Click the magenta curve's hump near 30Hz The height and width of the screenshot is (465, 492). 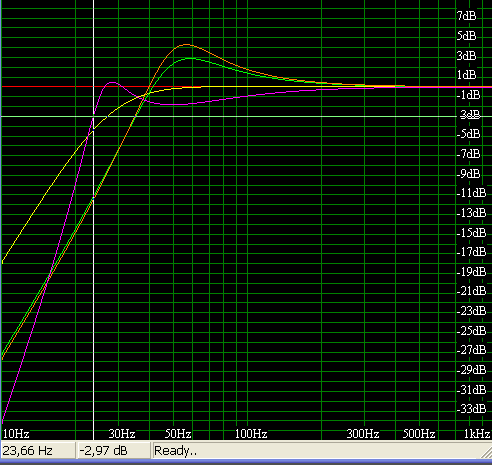(x=112, y=82)
